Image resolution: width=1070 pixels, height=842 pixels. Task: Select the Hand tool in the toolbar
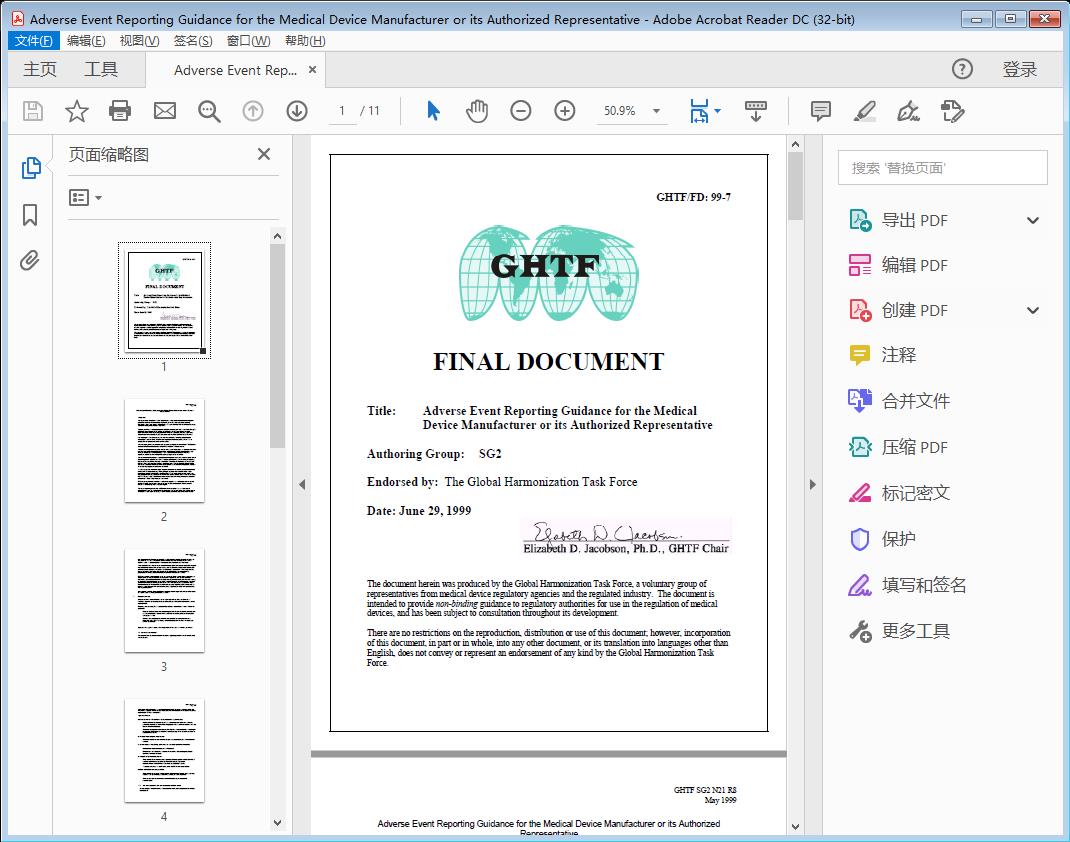pos(477,111)
